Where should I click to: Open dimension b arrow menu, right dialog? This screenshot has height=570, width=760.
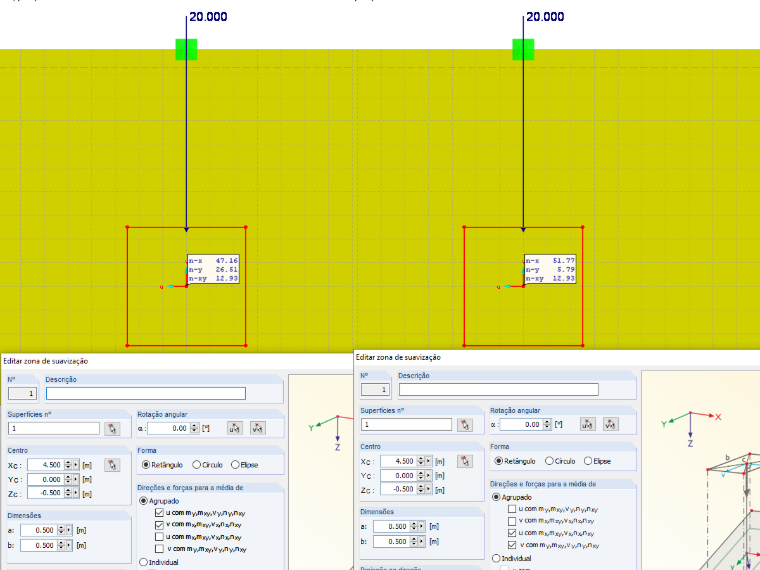(422, 541)
